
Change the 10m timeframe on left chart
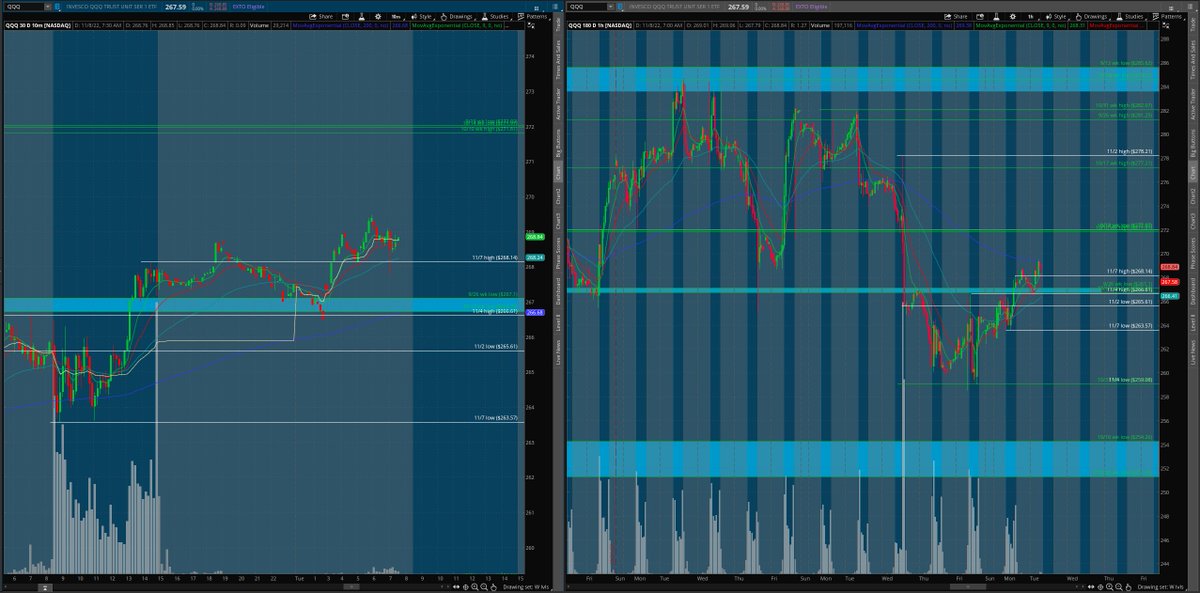pyautogui.click(x=396, y=16)
